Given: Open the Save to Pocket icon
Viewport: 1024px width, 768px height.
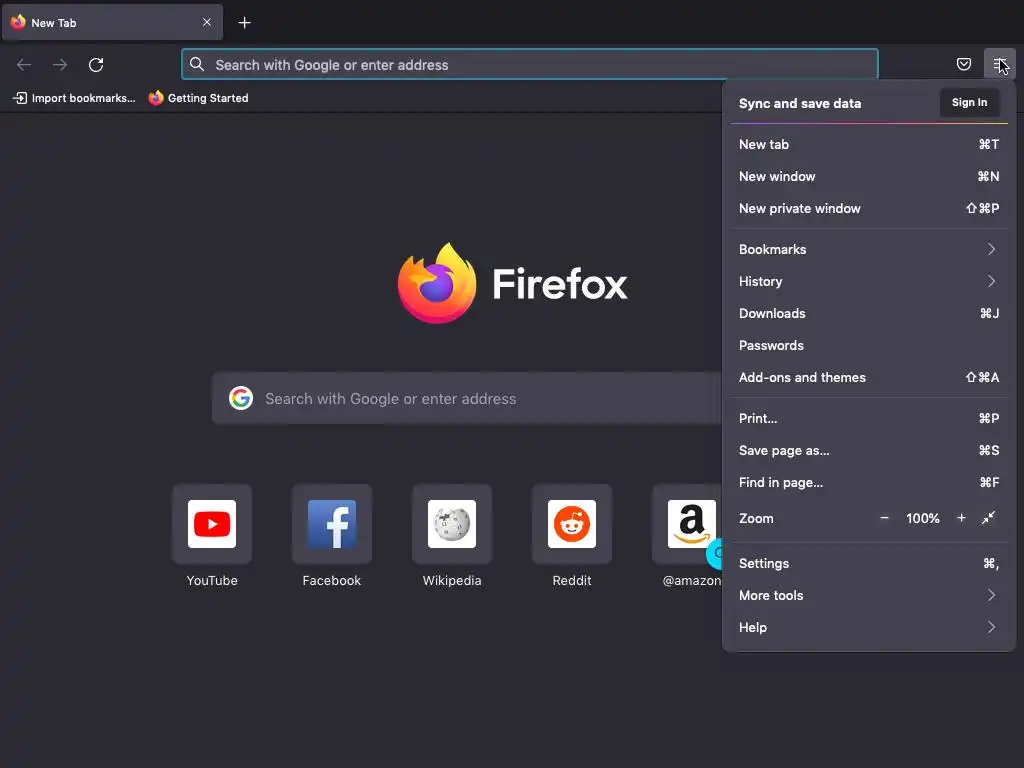Looking at the screenshot, I should click(963, 64).
